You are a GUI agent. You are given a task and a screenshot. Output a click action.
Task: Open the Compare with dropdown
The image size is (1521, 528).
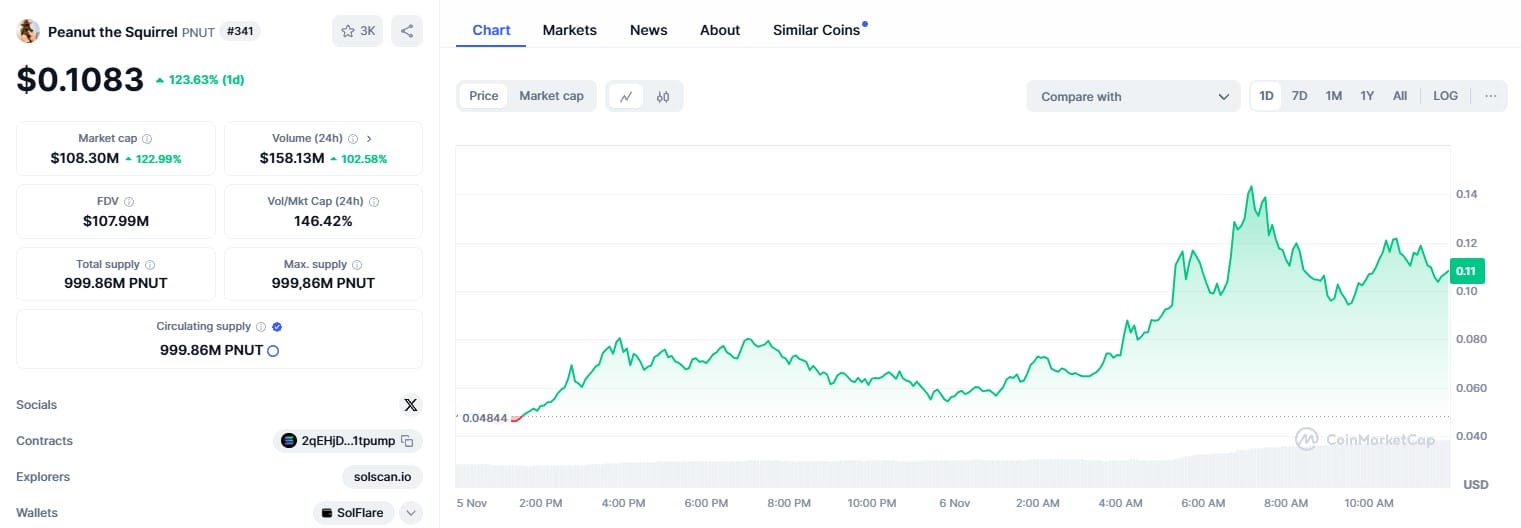(1133, 96)
